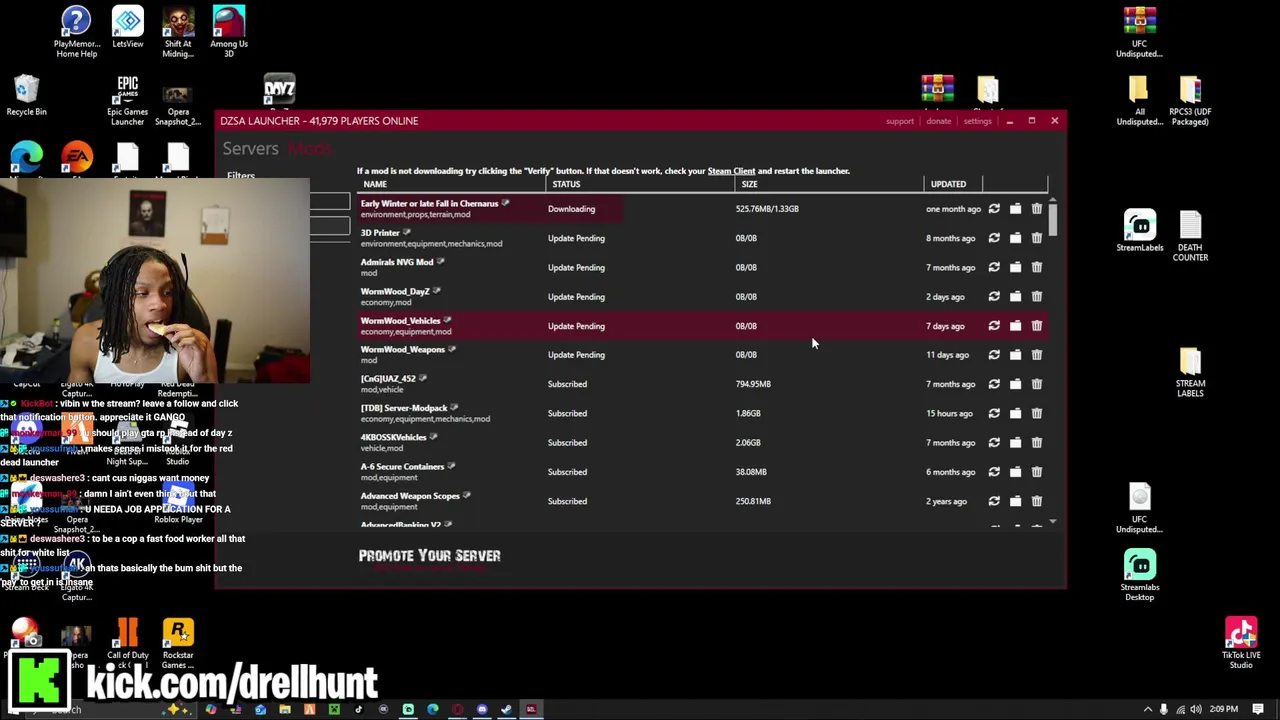Sort mods by the NAME column
Image resolution: width=1280 pixels, height=720 pixels.
375,184
